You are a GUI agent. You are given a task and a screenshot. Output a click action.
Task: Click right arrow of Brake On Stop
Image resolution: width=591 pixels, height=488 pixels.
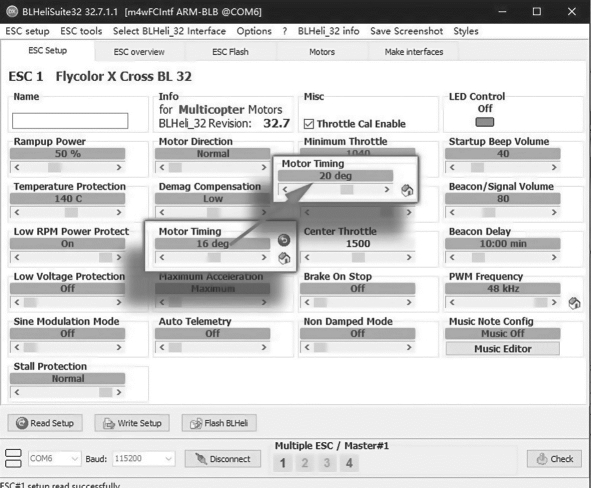pyautogui.click(x=409, y=303)
